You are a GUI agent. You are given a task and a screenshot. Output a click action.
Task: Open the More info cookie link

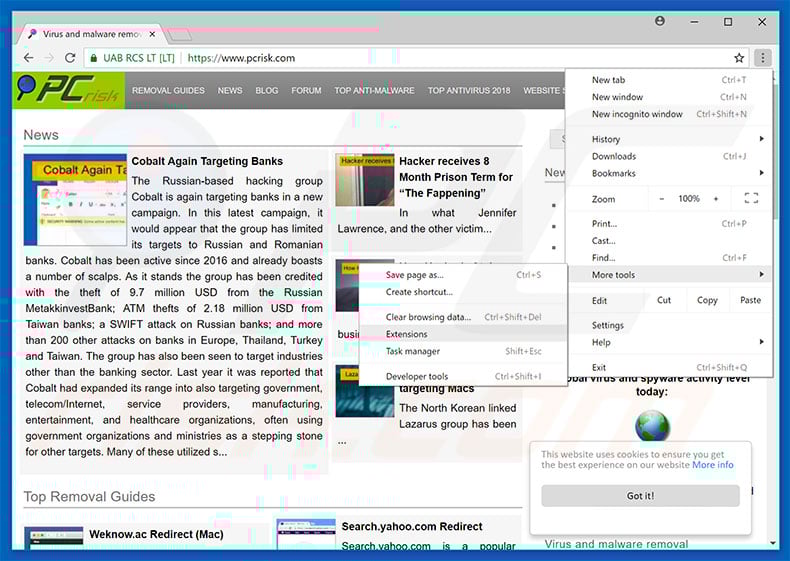[x=712, y=465]
